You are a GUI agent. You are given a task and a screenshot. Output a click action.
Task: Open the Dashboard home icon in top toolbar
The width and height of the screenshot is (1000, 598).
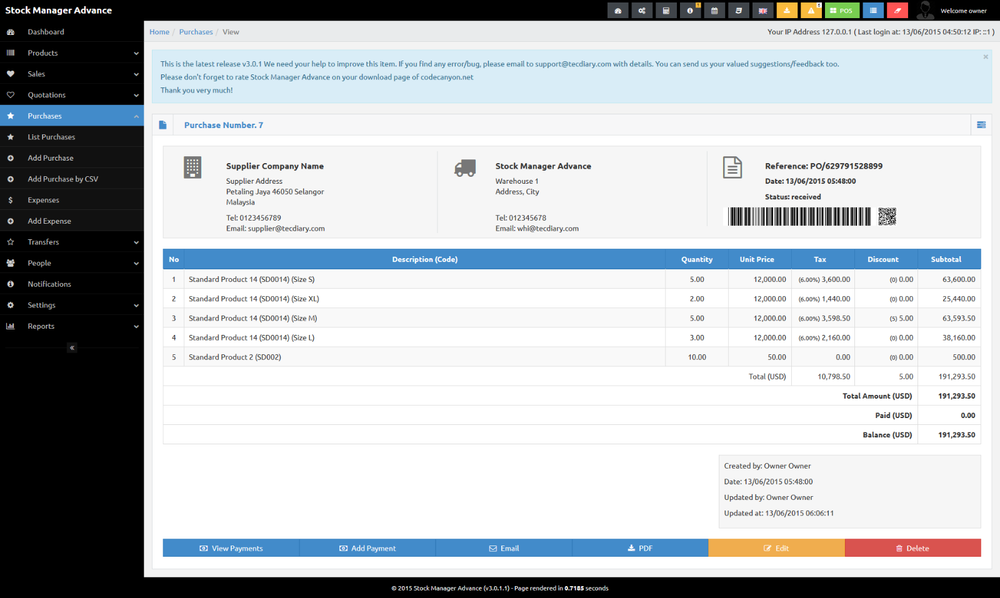tap(620, 10)
